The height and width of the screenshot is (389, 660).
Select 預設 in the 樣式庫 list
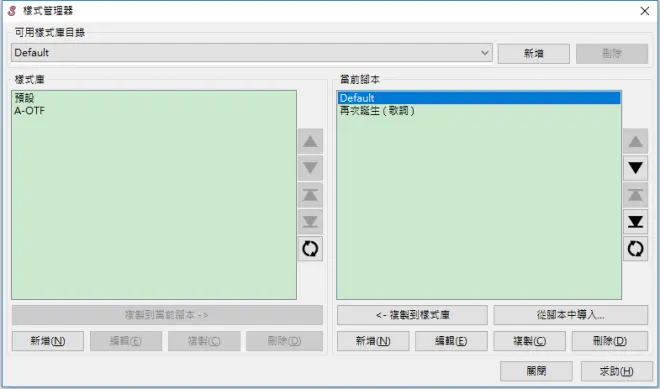click(154, 98)
